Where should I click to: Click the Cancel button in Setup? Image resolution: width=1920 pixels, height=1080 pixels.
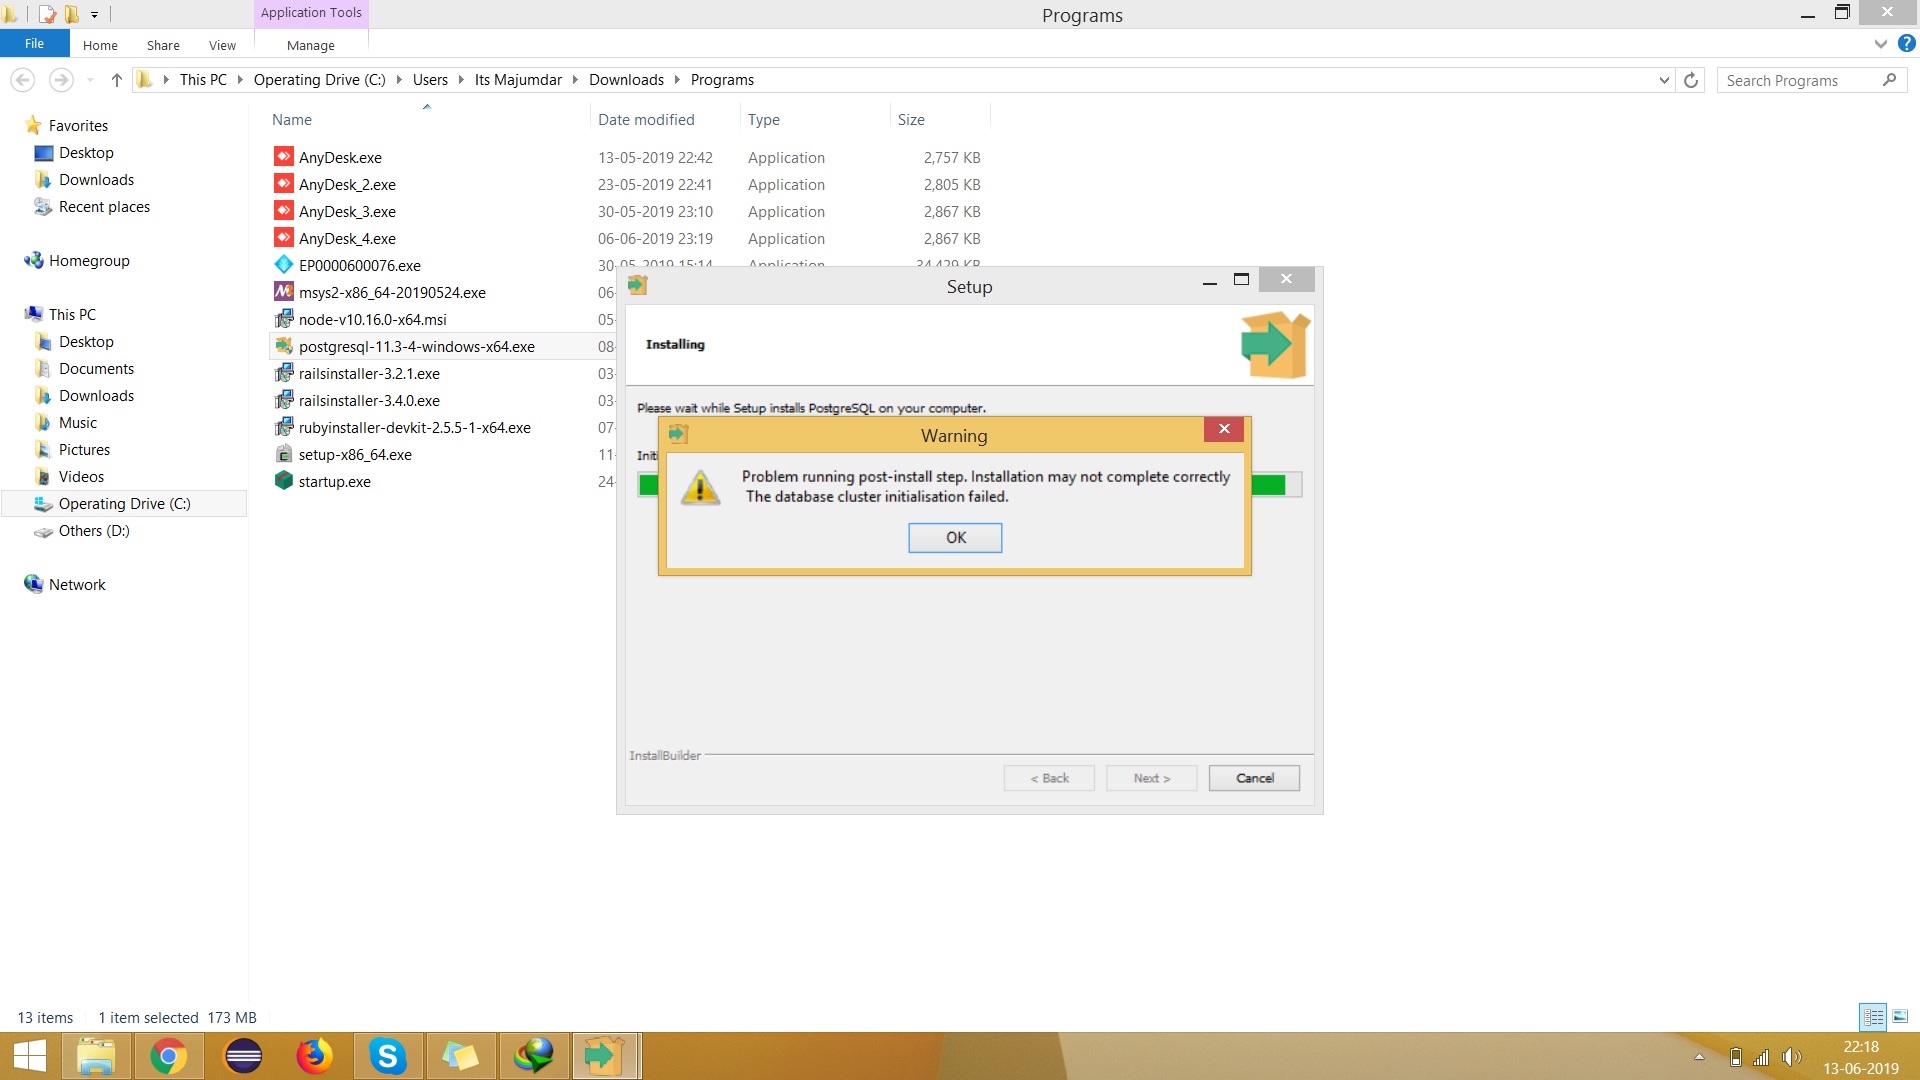click(x=1254, y=778)
